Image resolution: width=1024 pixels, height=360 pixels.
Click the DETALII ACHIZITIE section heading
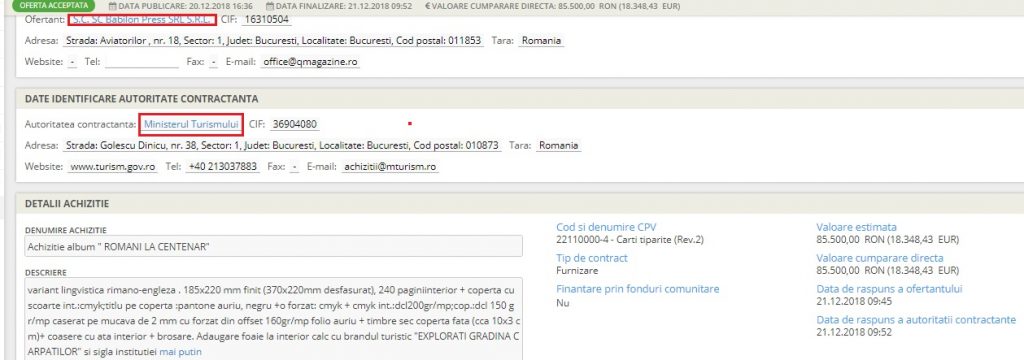pos(67,204)
